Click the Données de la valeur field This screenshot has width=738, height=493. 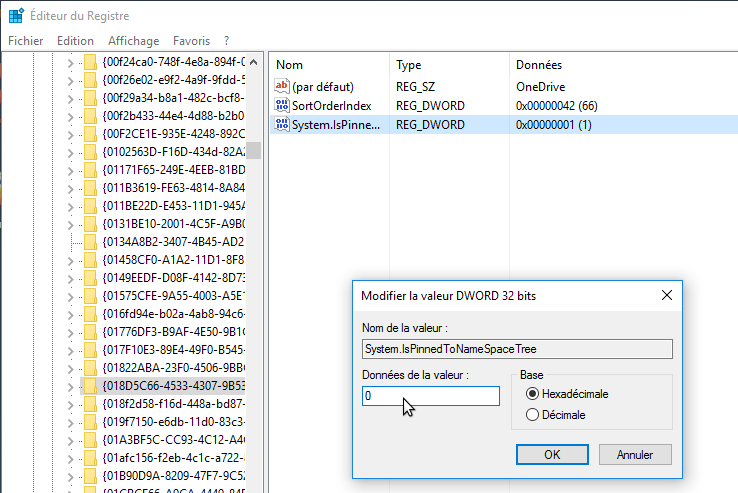[x=431, y=396]
